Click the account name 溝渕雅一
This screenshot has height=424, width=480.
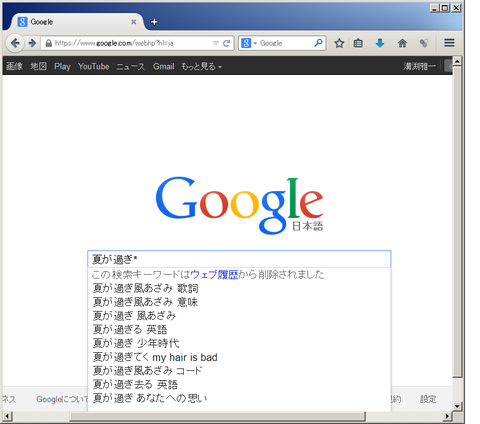[419, 66]
